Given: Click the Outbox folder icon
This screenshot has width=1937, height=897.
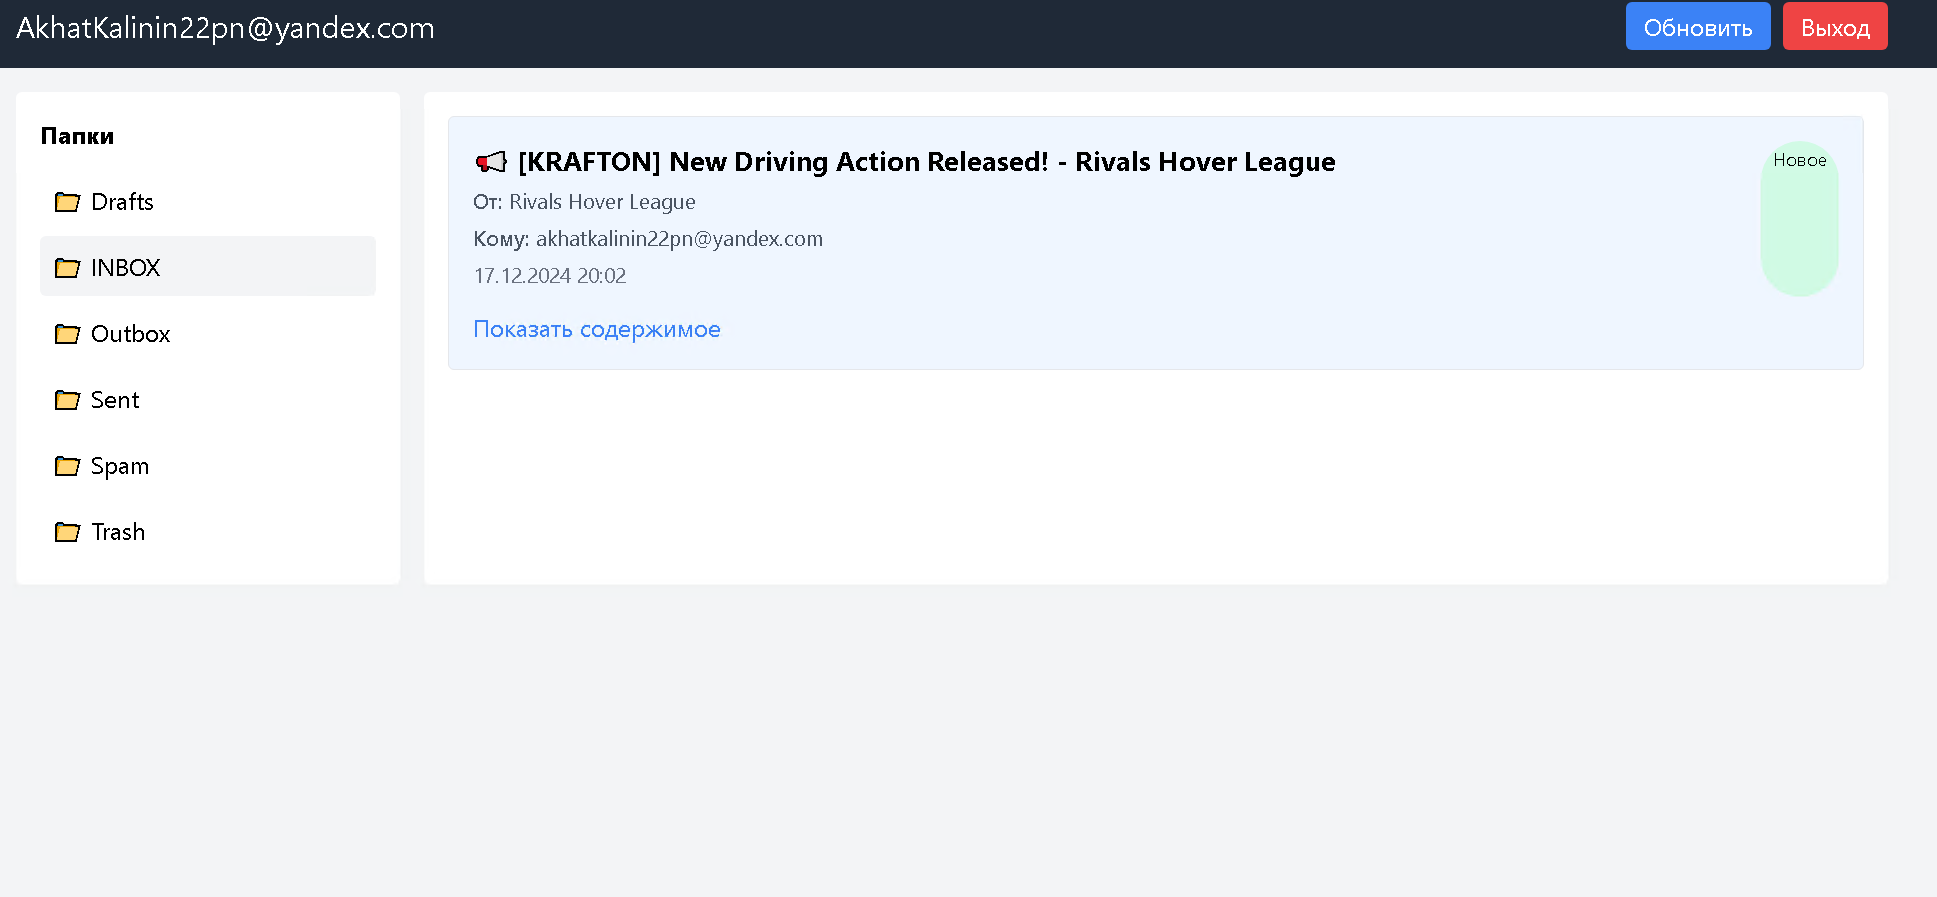Looking at the screenshot, I should (67, 334).
